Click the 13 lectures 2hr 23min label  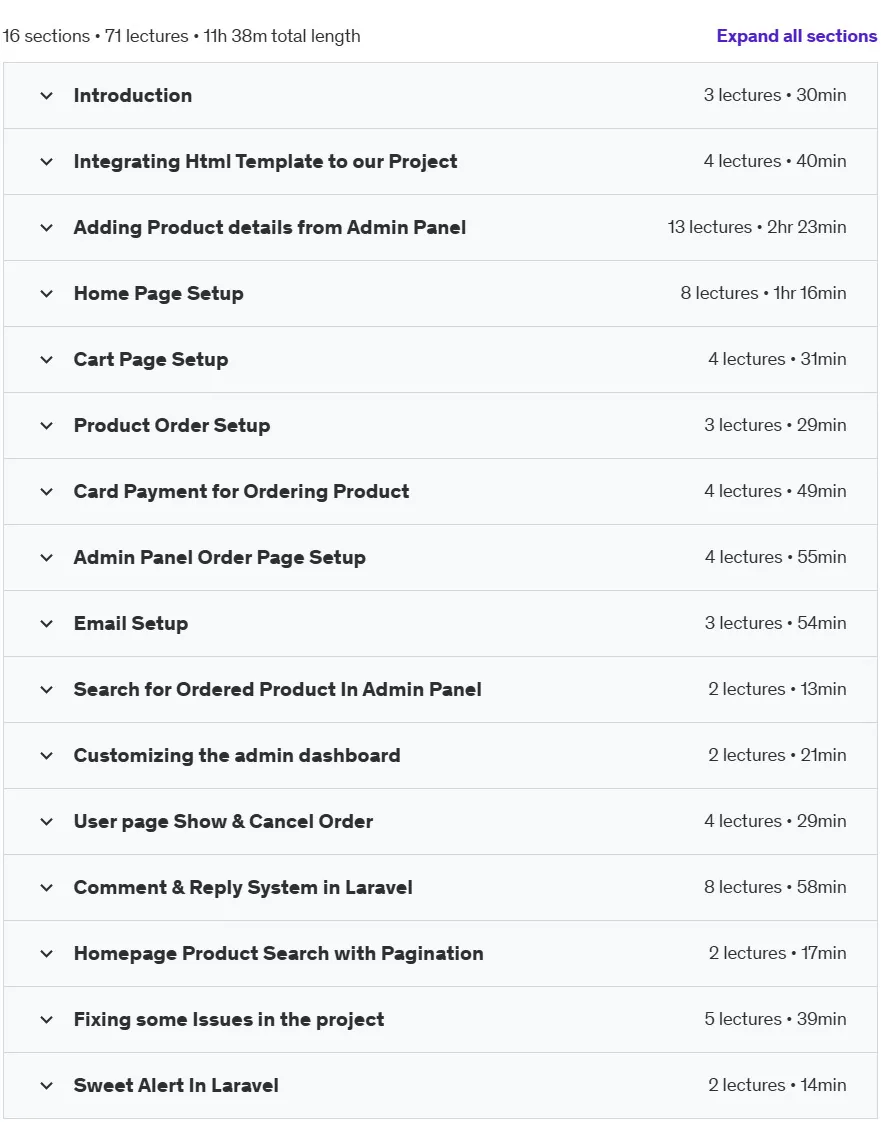(x=756, y=228)
